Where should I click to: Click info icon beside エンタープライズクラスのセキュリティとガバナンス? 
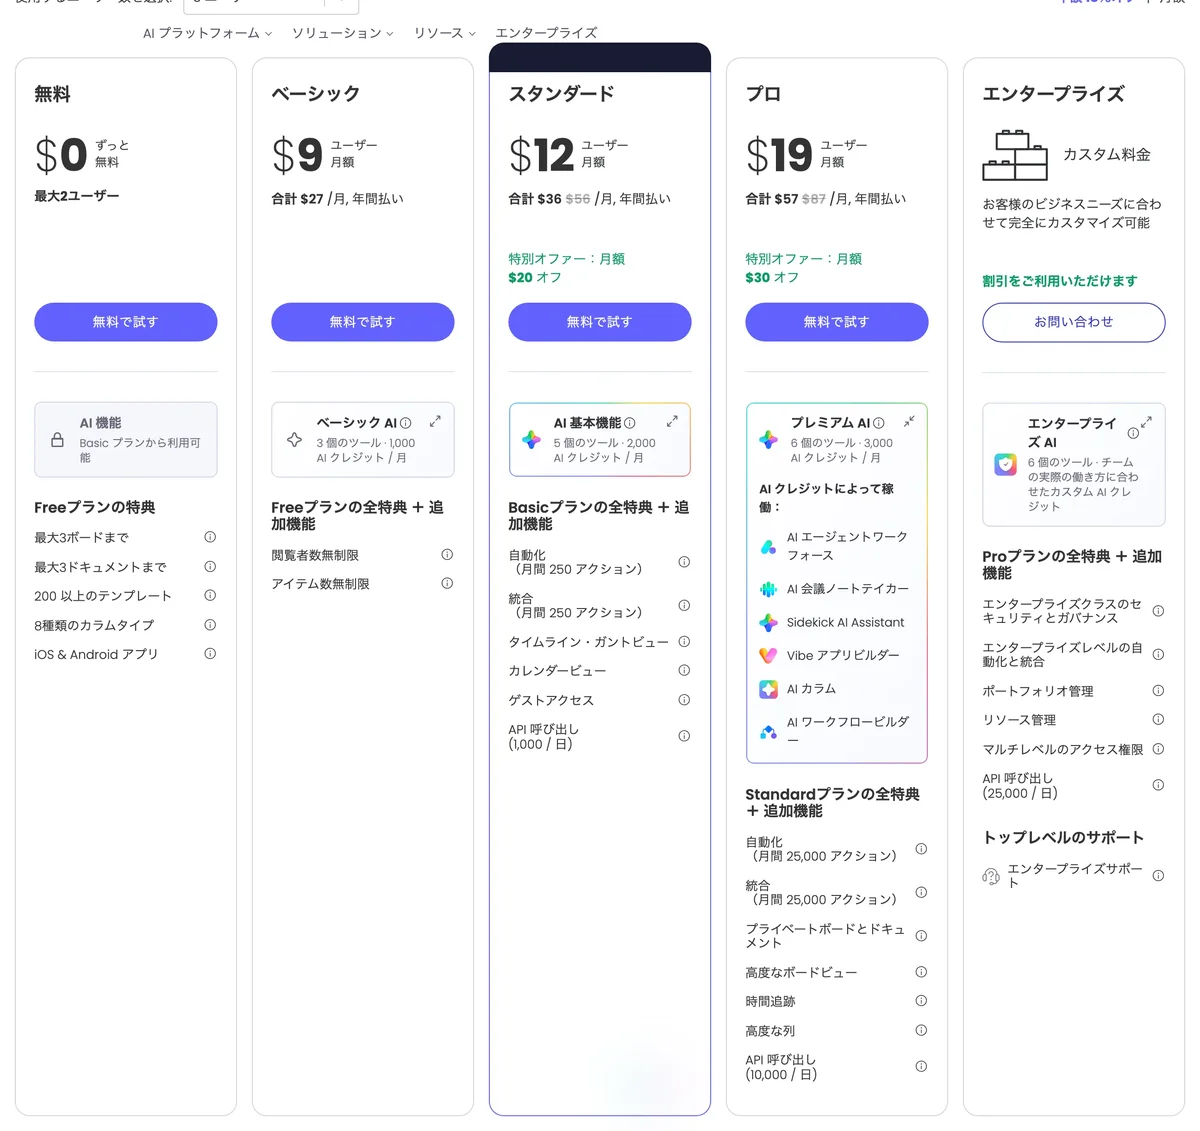click(x=1158, y=611)
